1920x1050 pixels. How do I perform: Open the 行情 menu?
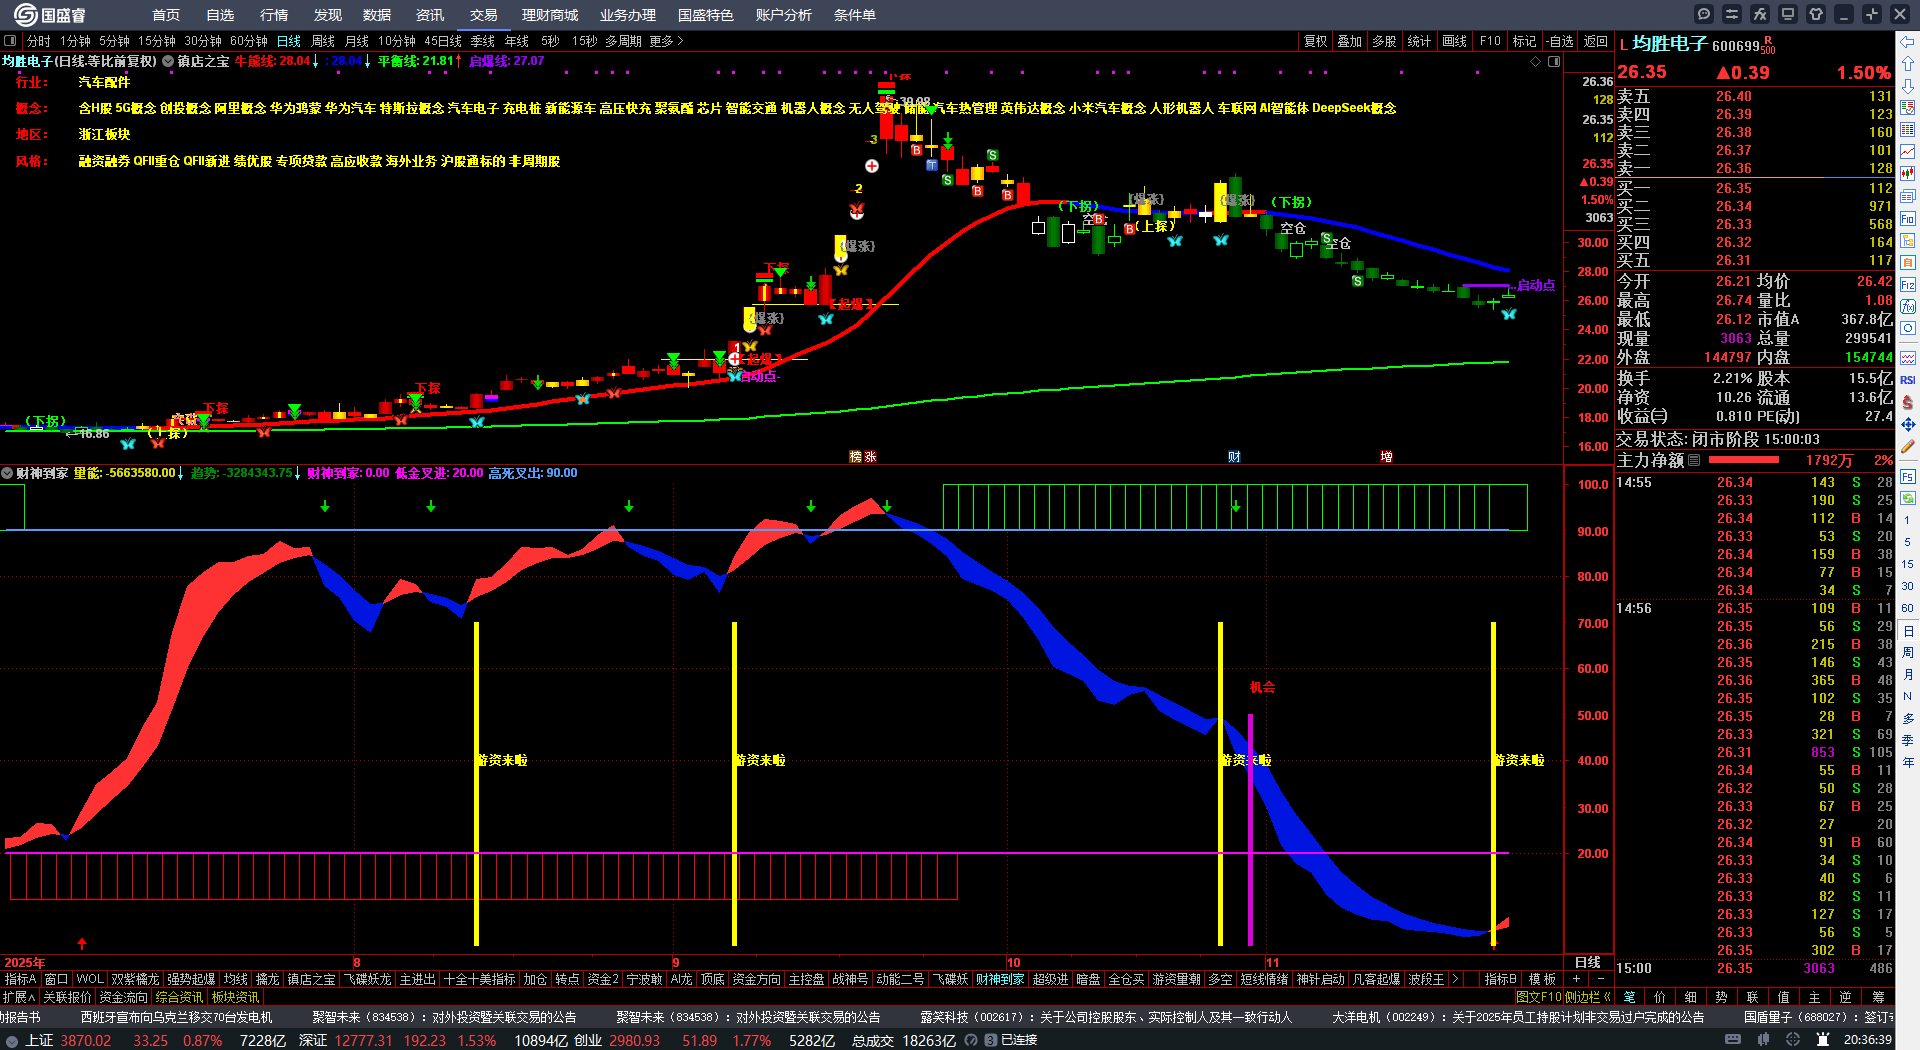[x=274, y=15]
